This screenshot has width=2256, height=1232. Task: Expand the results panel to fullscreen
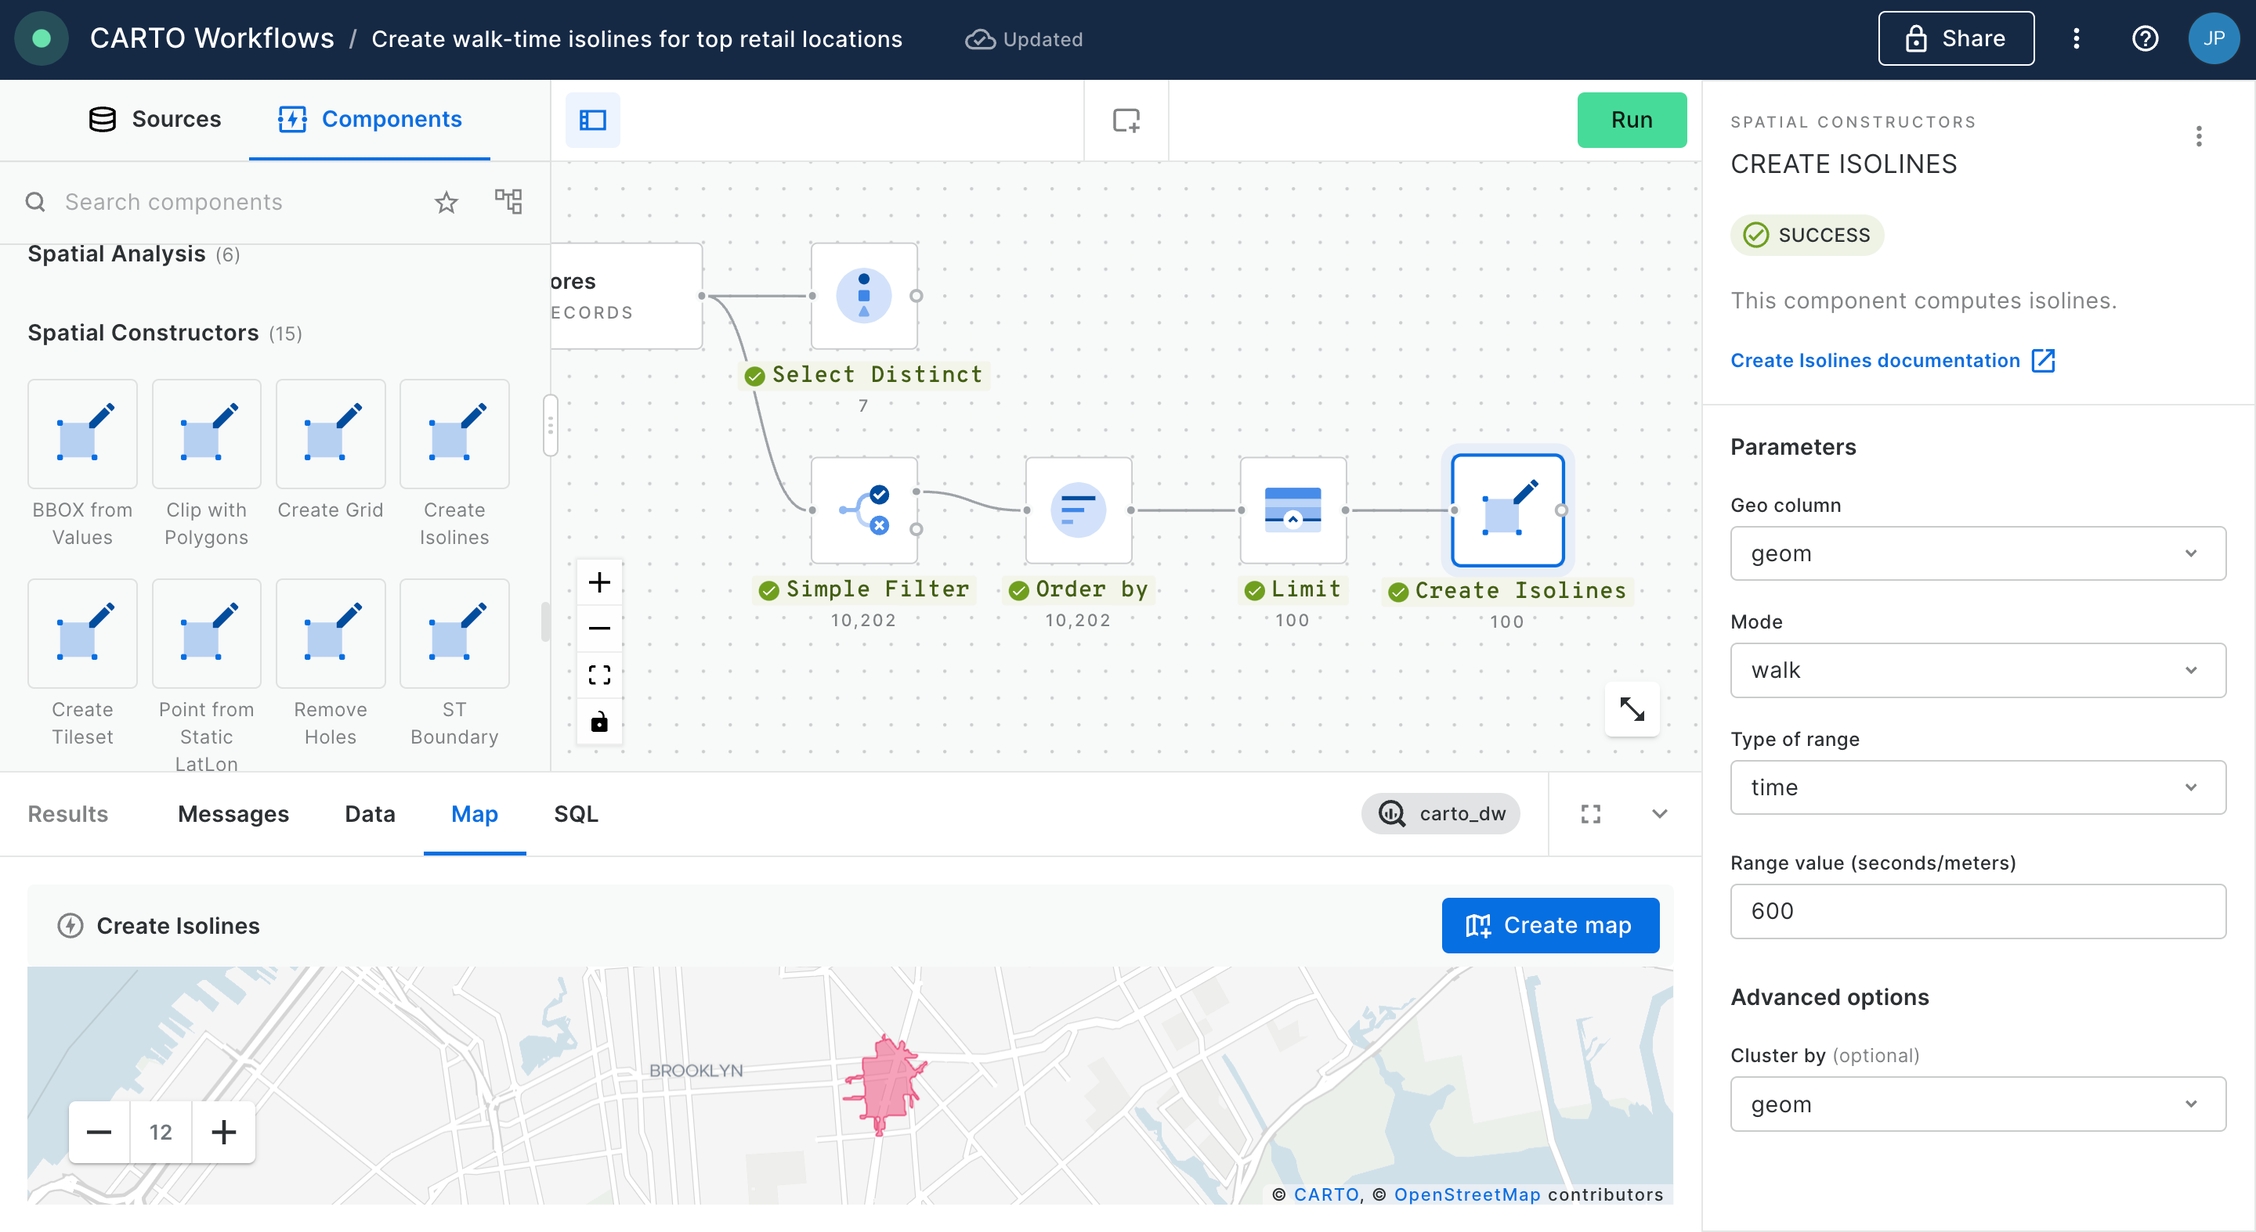[x=1590, y=814]
